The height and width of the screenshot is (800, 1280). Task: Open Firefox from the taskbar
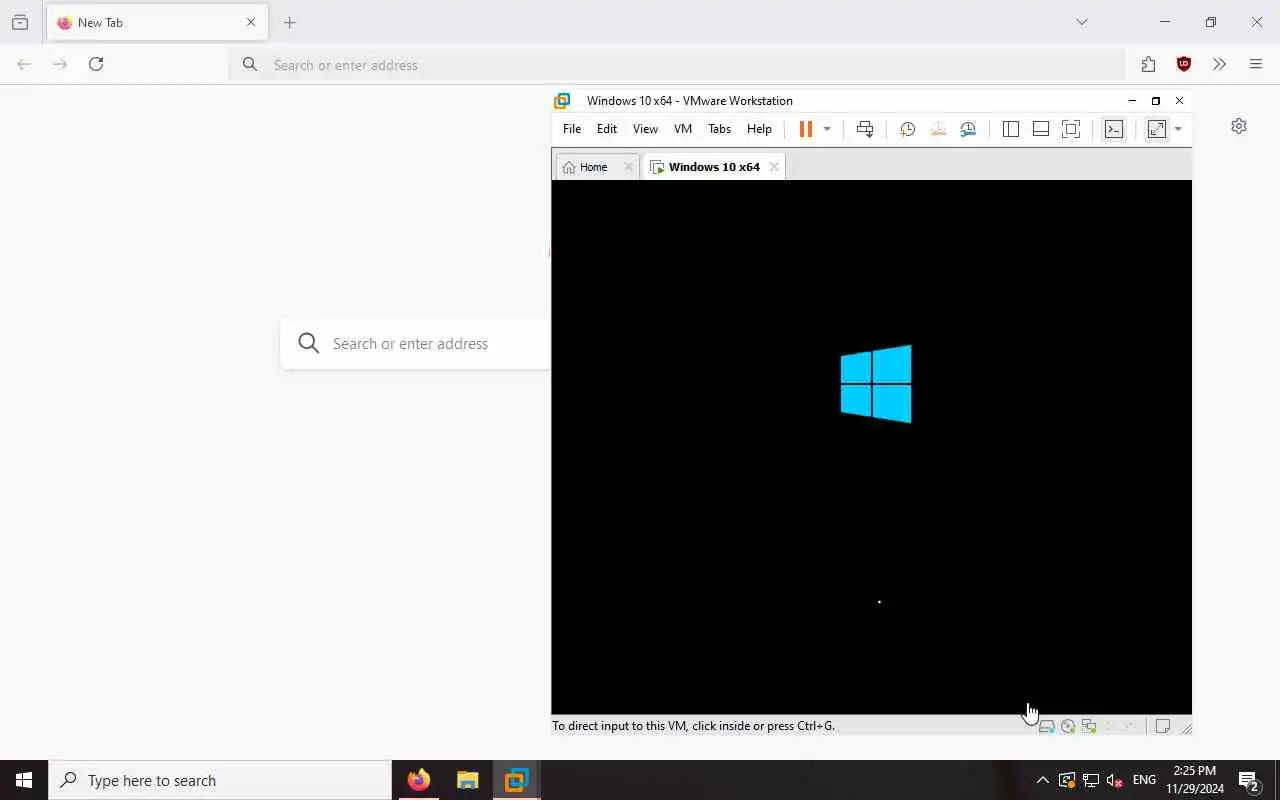[419, 780]
